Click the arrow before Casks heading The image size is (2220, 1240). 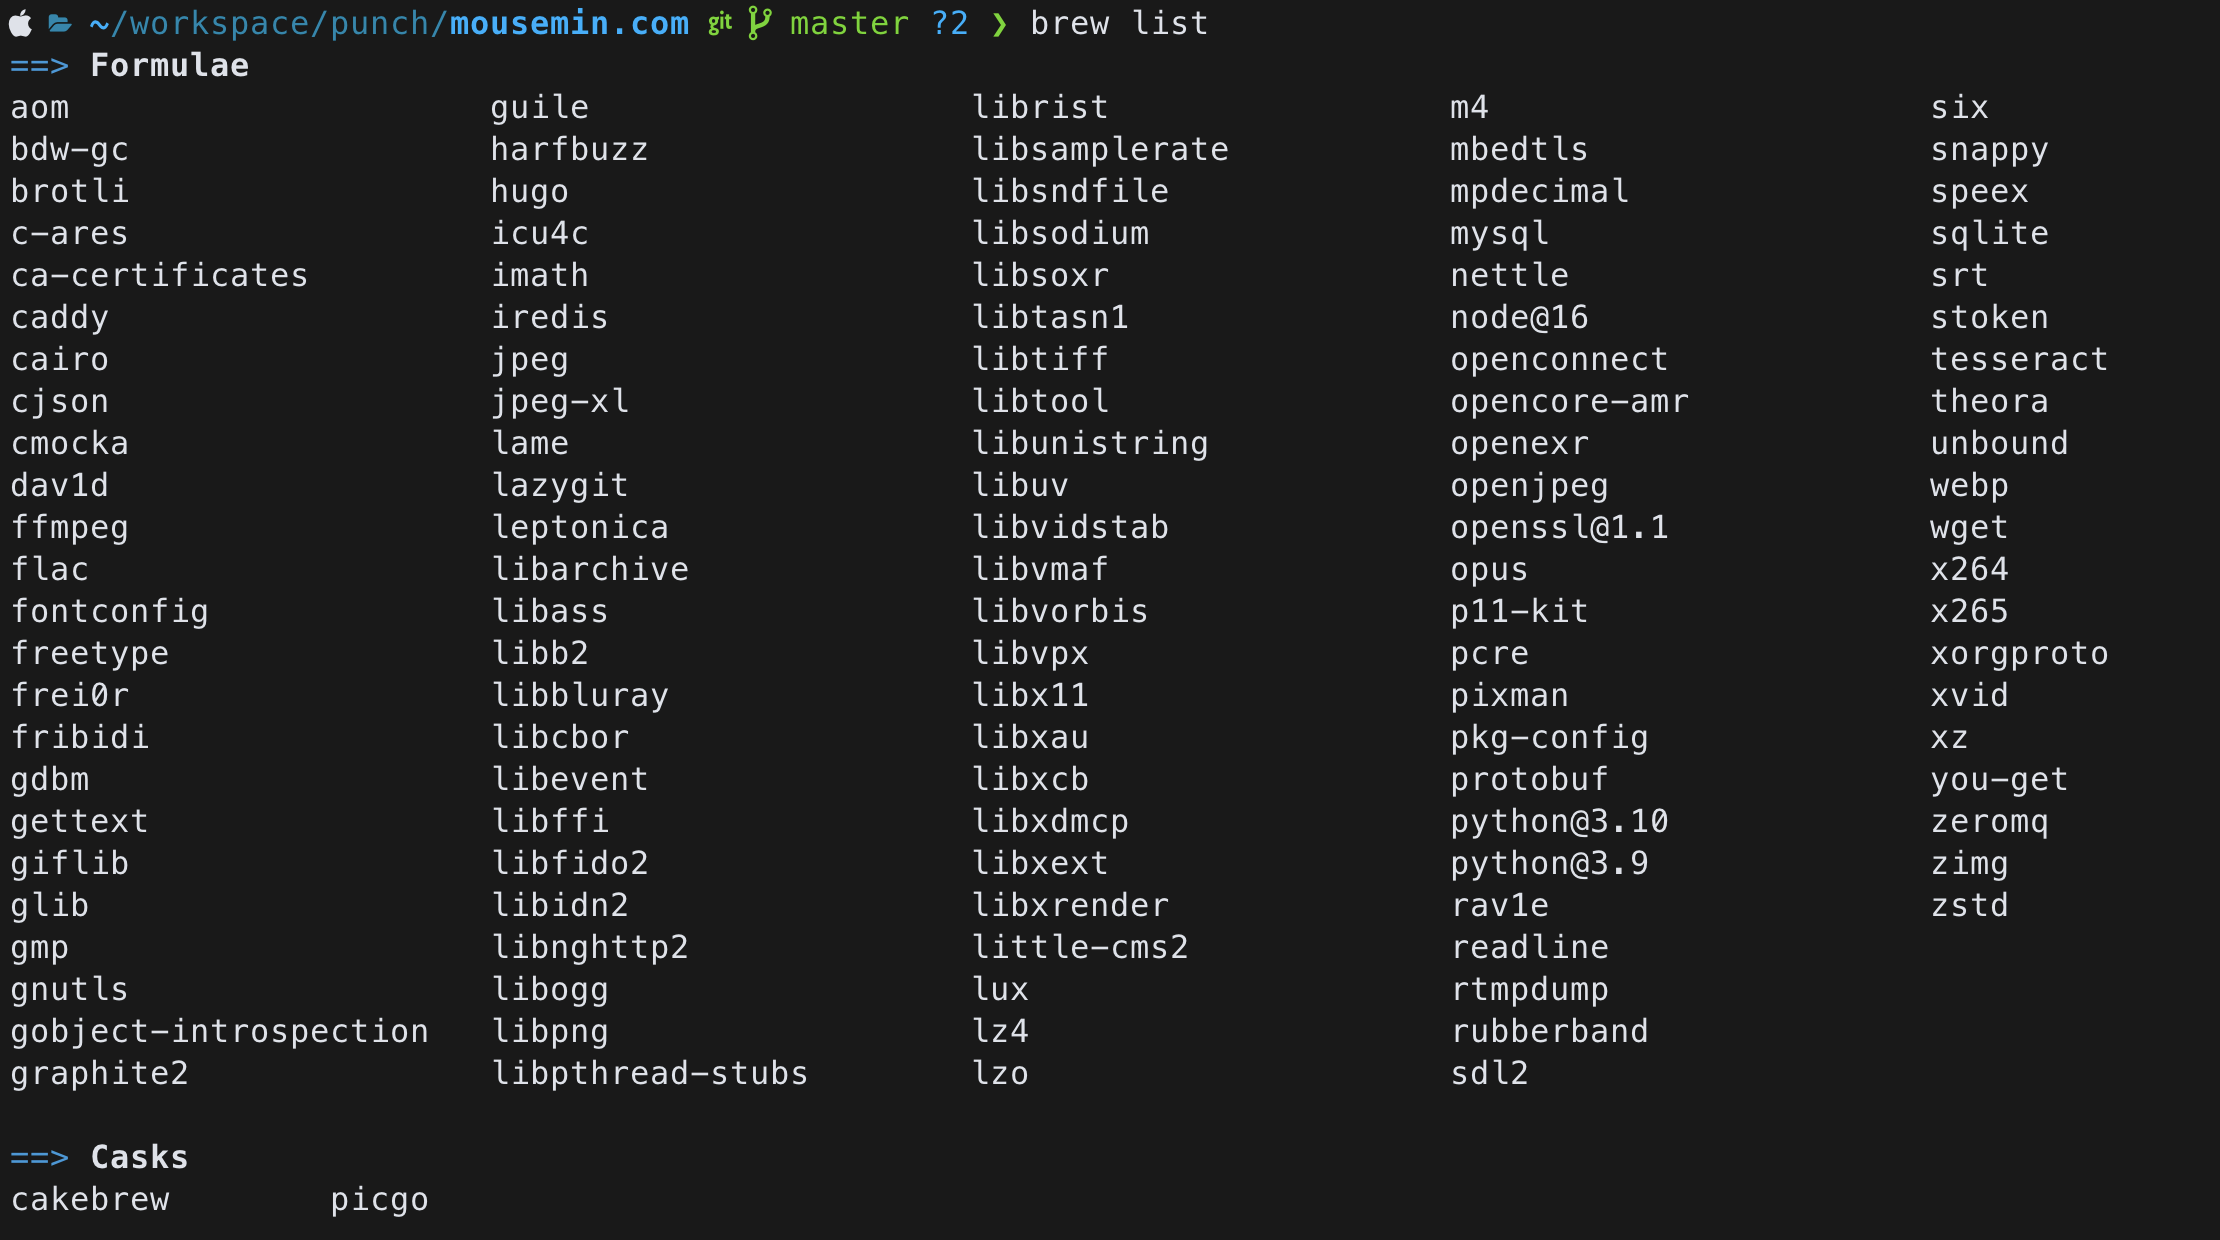click(39, 1158)
